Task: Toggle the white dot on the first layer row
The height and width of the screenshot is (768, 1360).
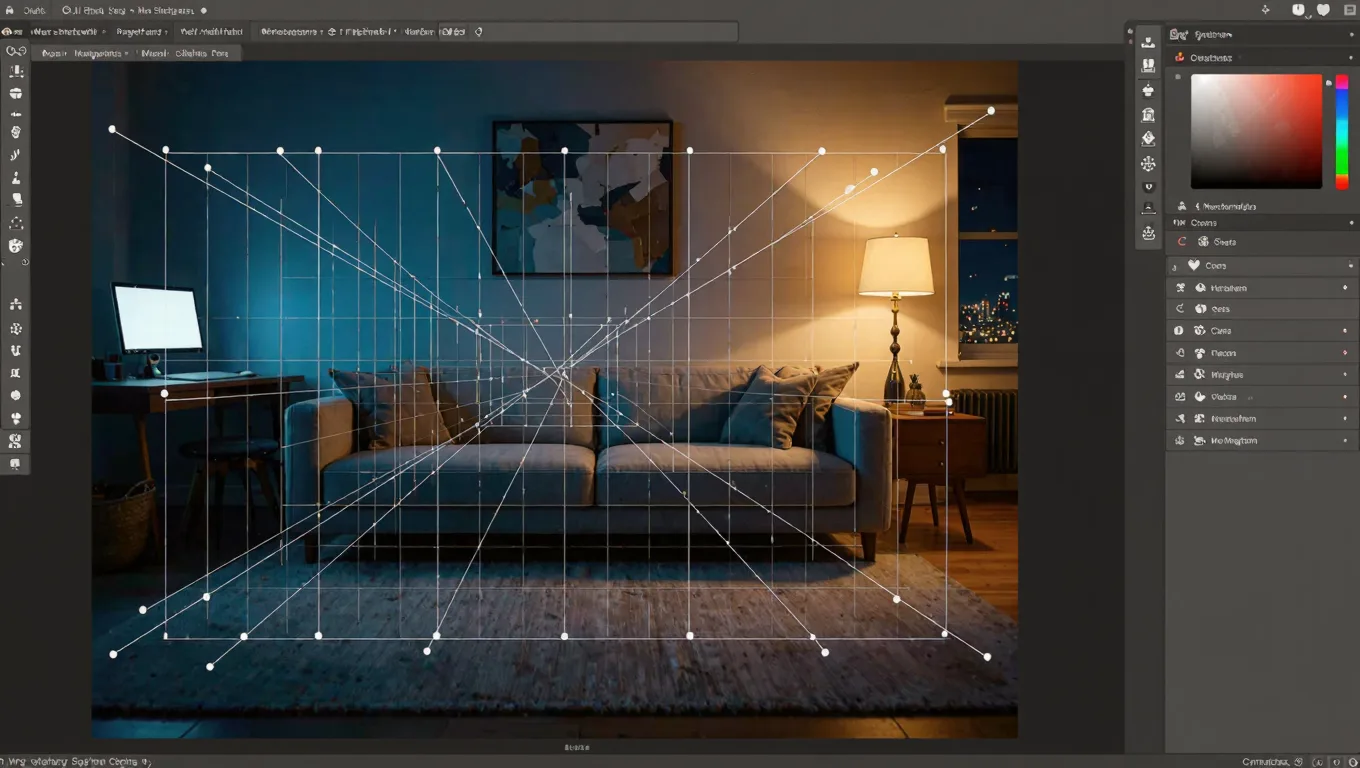Action: point(1345,288)
